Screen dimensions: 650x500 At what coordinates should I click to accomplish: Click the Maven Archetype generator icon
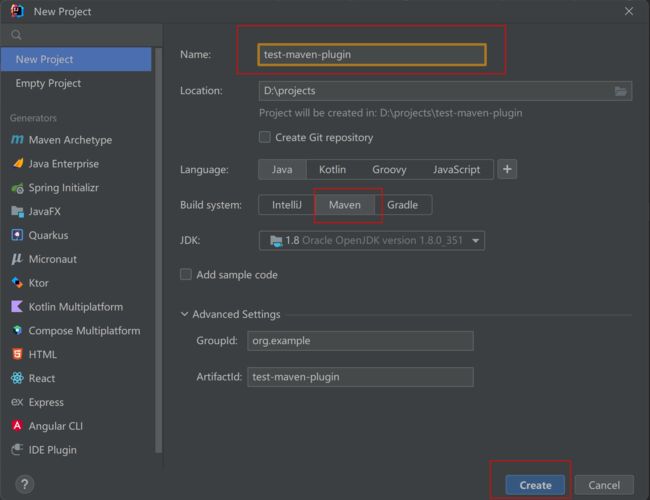tap(17, 140)
